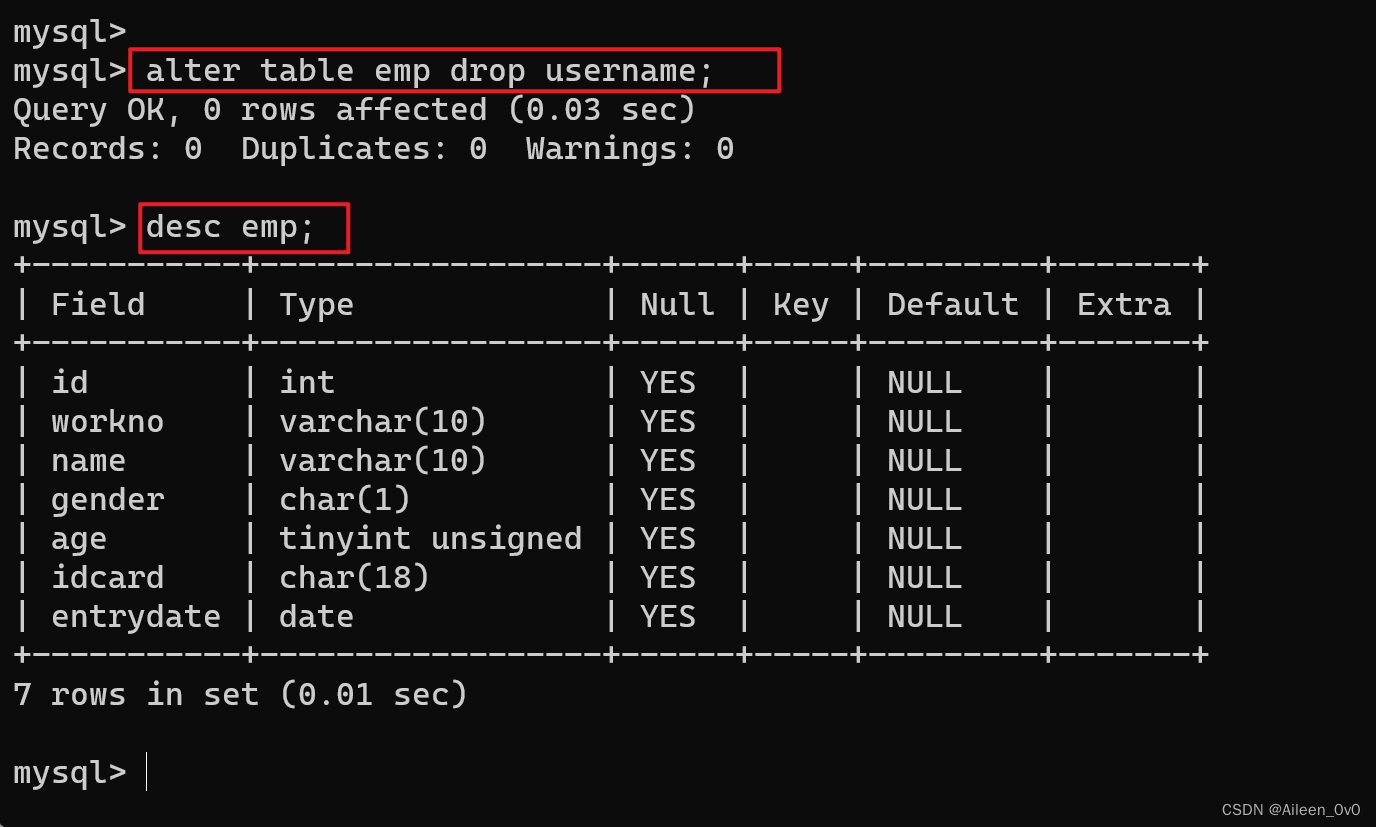
Task: Click the Type column header
Action: click(x=316, y=304)
